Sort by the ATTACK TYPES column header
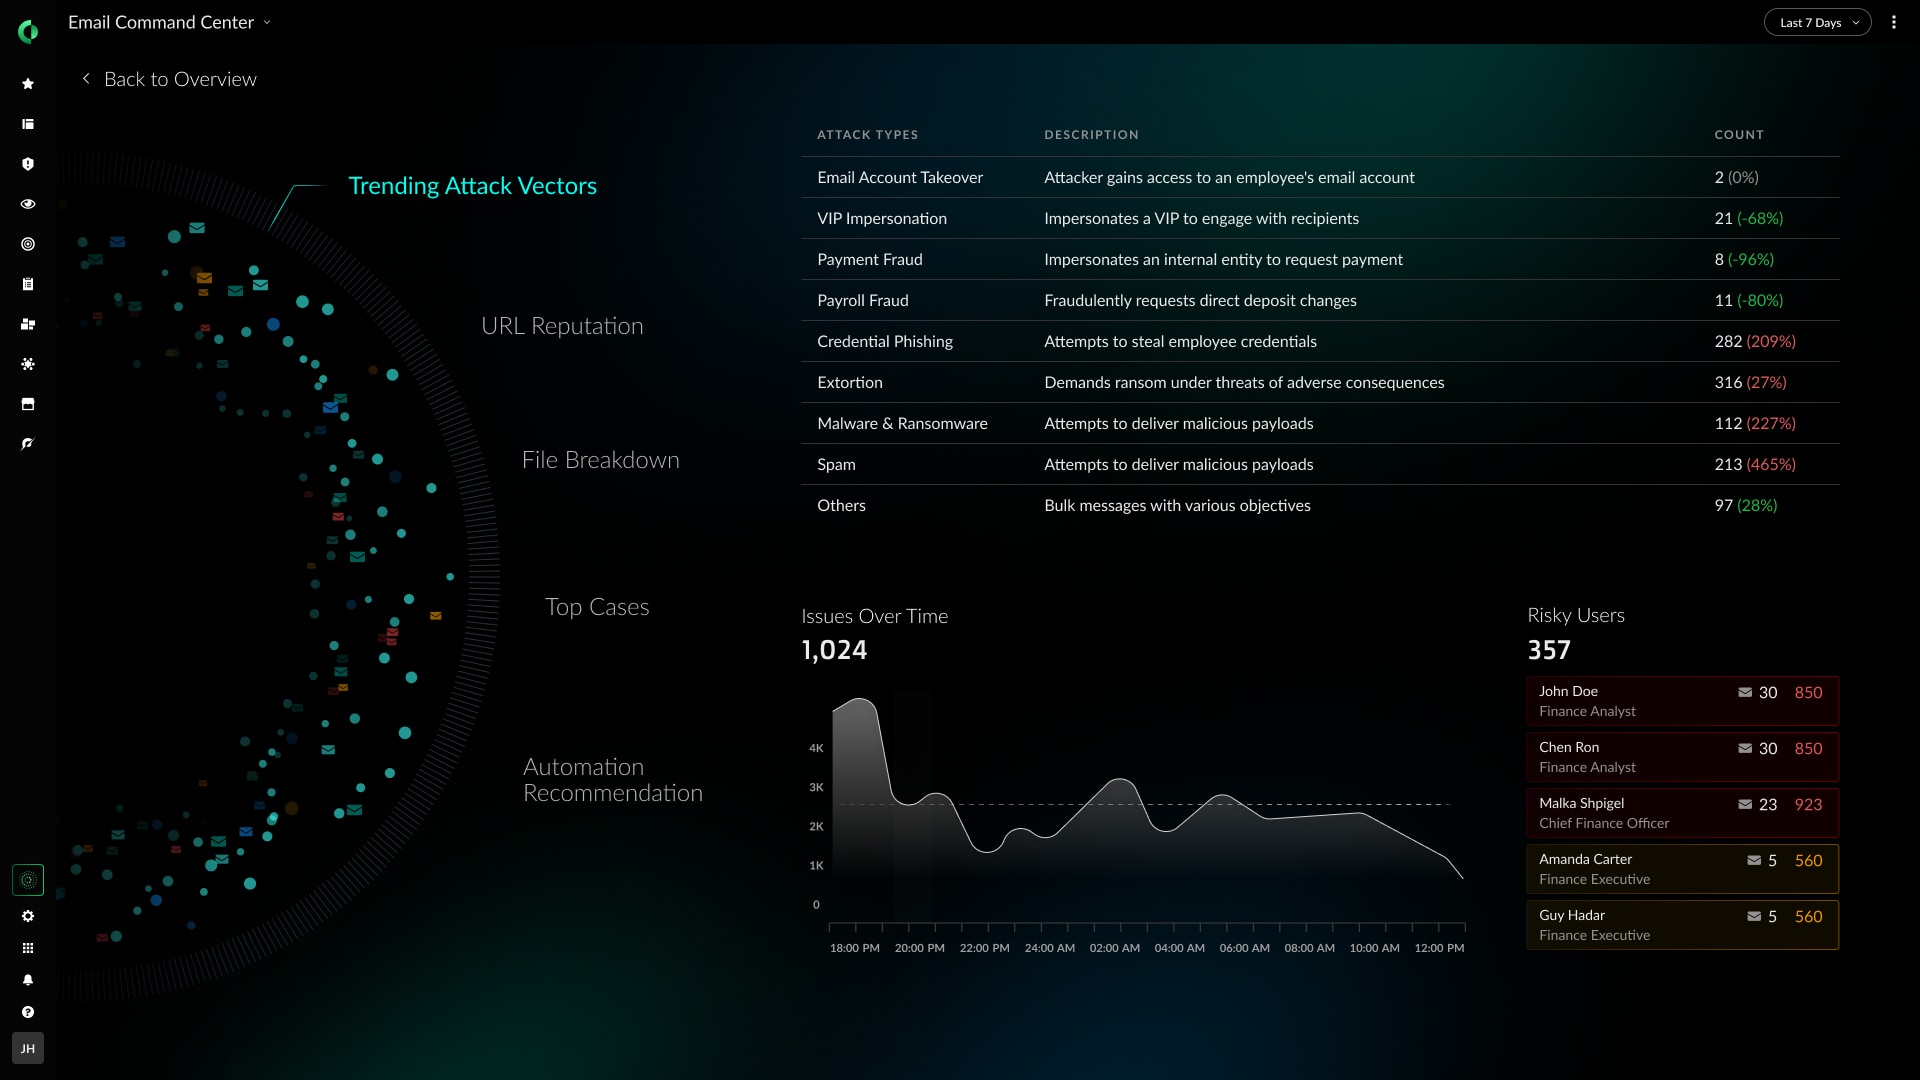 (x=867, y=134)
